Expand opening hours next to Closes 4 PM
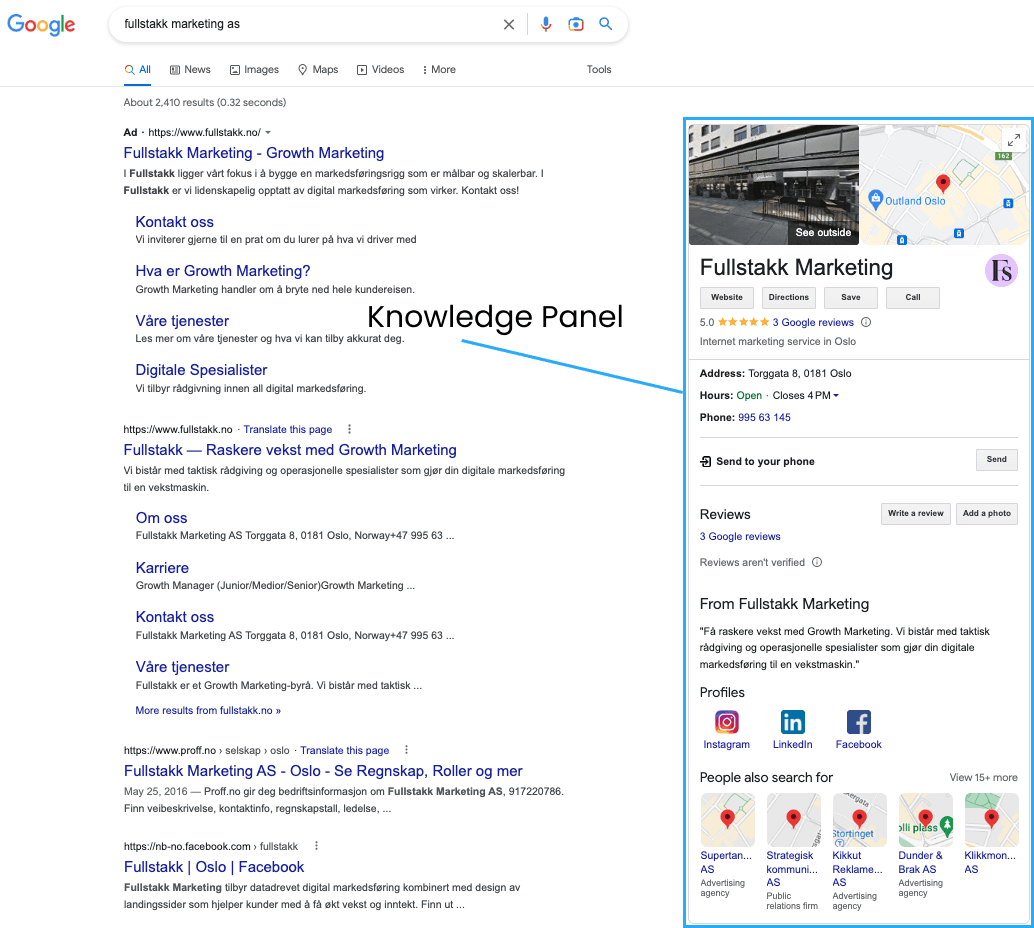Screen dimensions: 1034x928 click(x=836, y=396)
